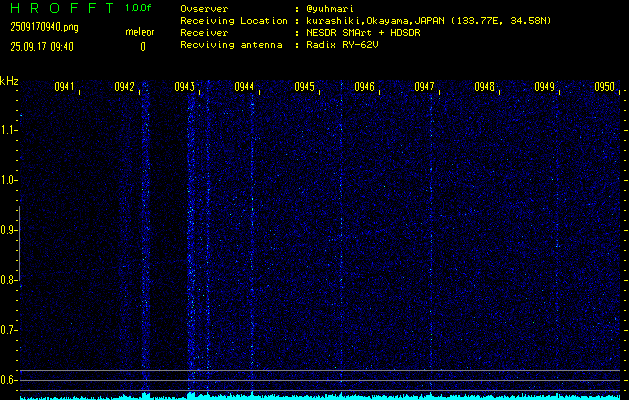The width and height of the screenshot is (629, 400).
Task: Click the cyan signal level graph at bottom
Action: (x=320, y=396)
